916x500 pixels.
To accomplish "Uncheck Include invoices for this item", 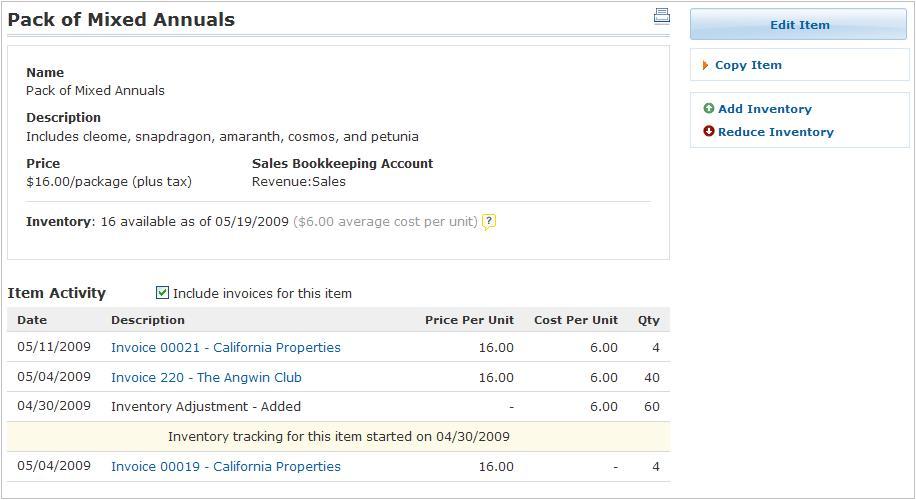I will coord(162,293).
